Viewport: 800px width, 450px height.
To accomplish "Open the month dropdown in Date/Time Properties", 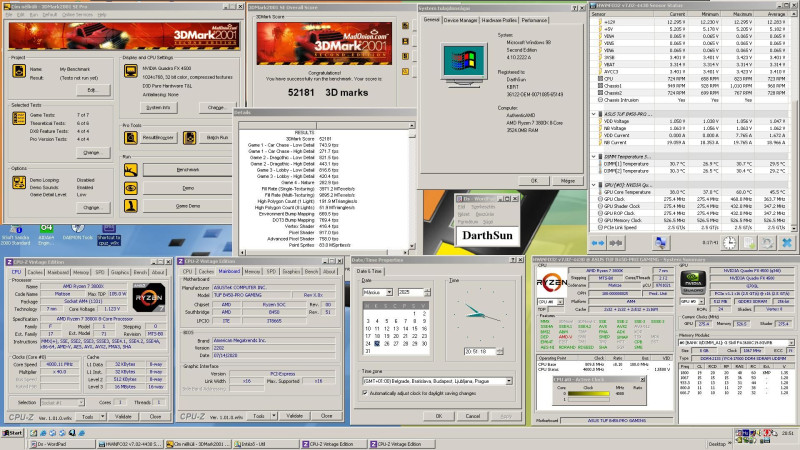I will (389, 292).
